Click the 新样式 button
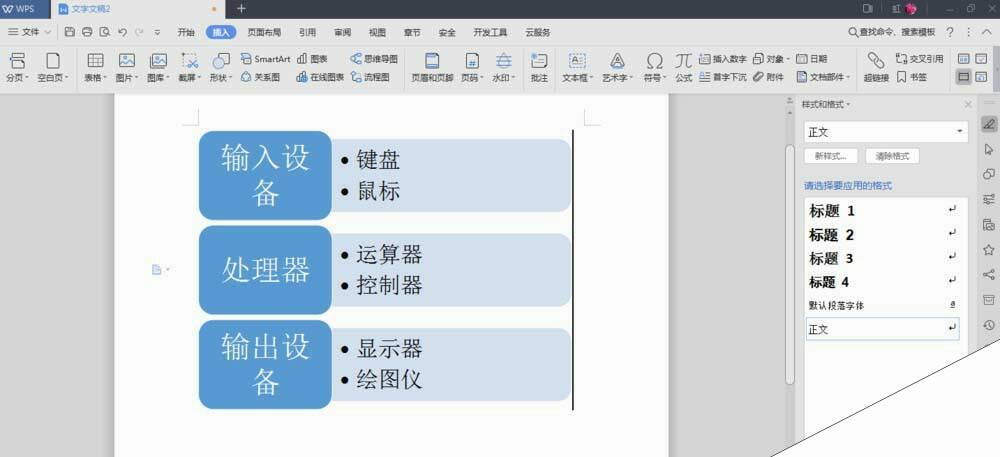This screenshot has height=457, width=1000. coord(832,156)
